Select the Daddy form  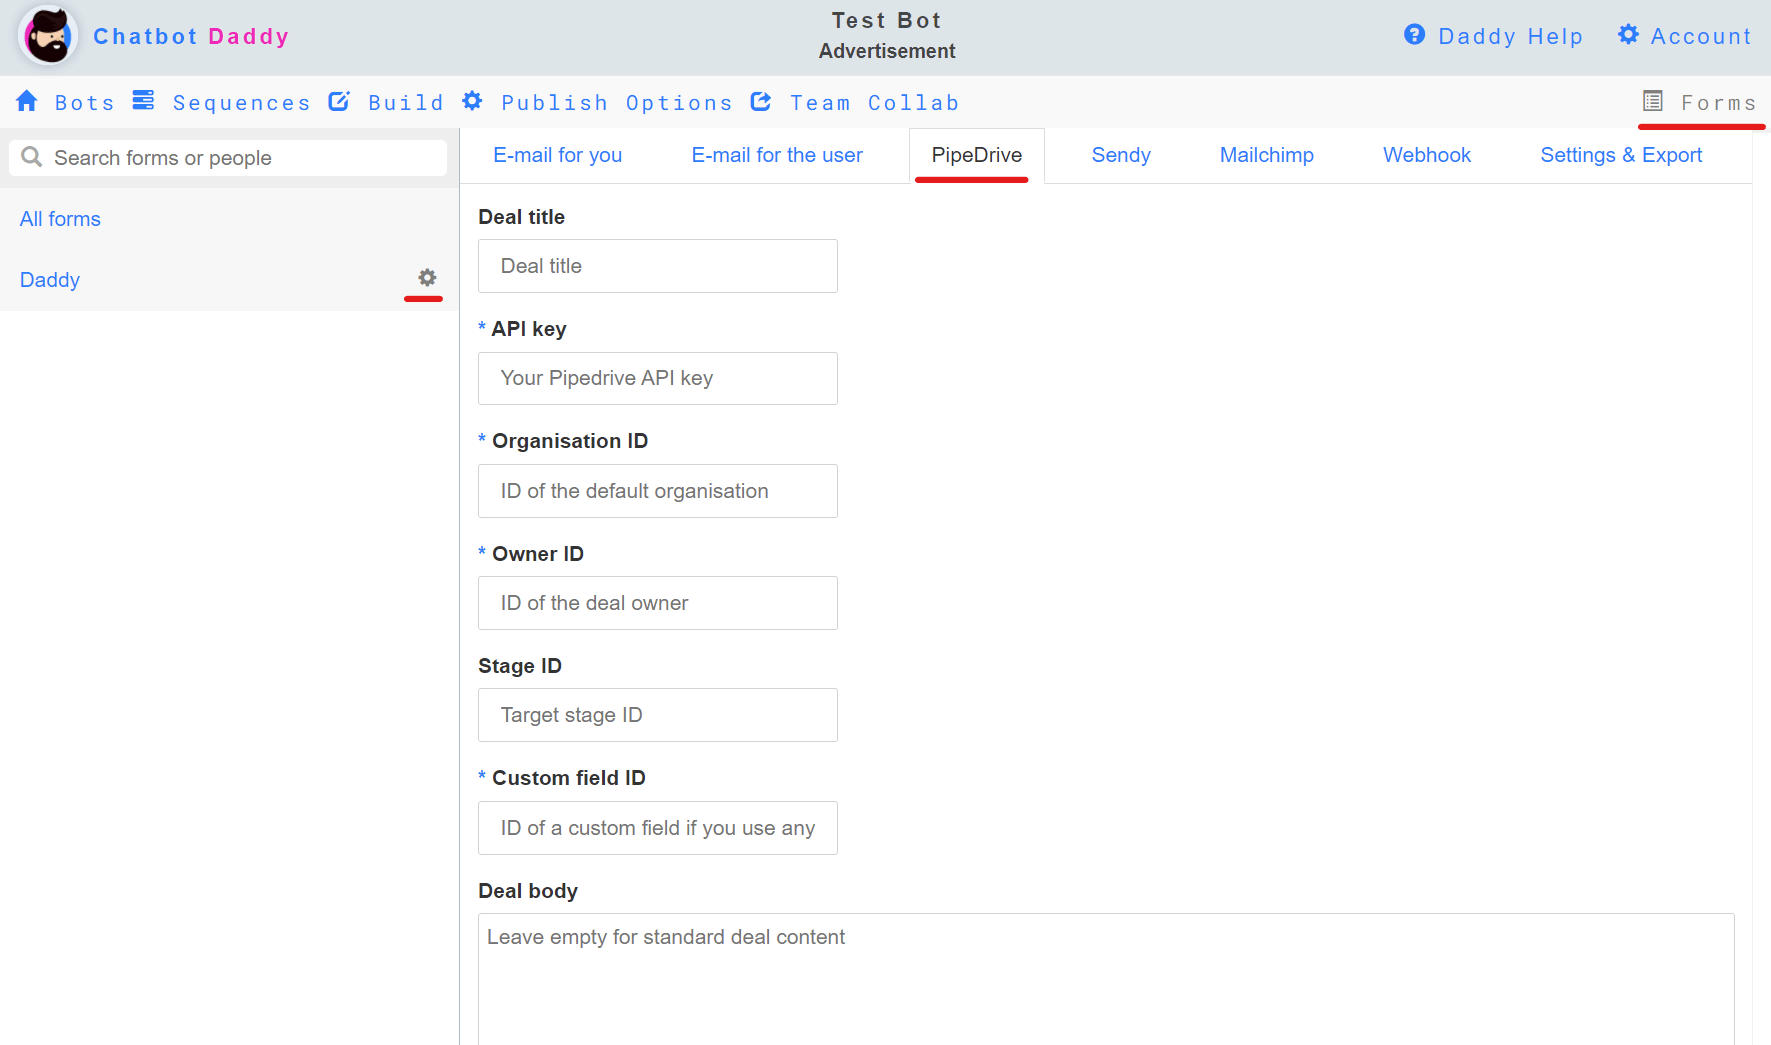tap(50, 280)
